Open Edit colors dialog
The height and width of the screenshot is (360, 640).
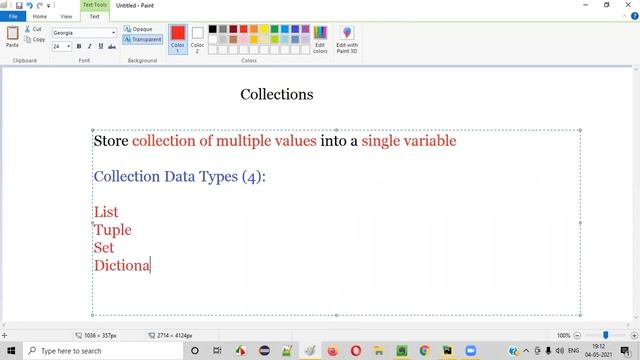(x=320, y=40)
